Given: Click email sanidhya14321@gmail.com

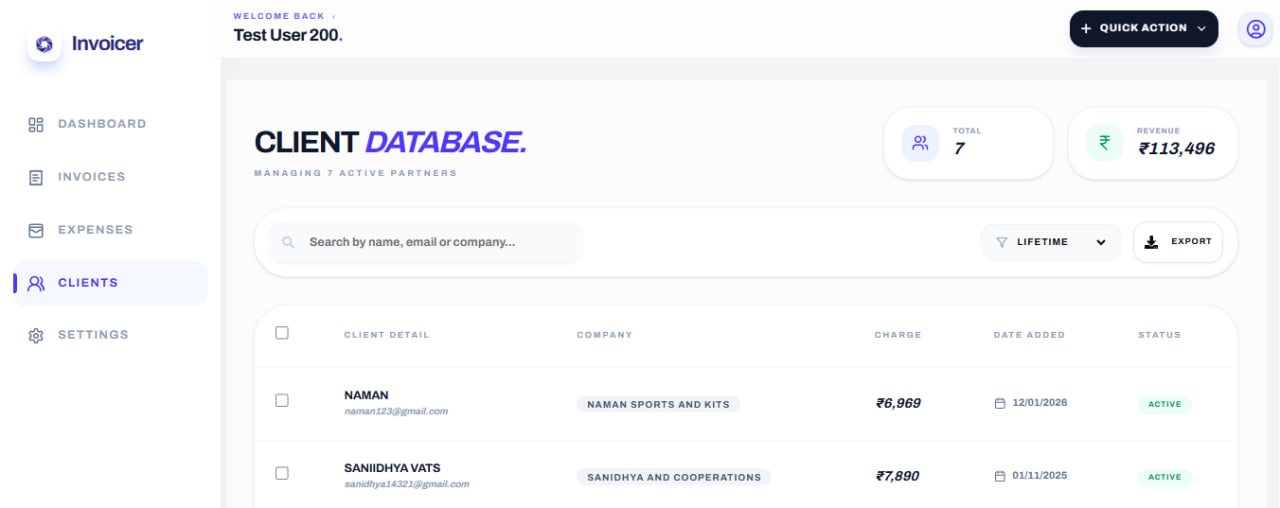Looking at the screenshot, I should point(406,484).
